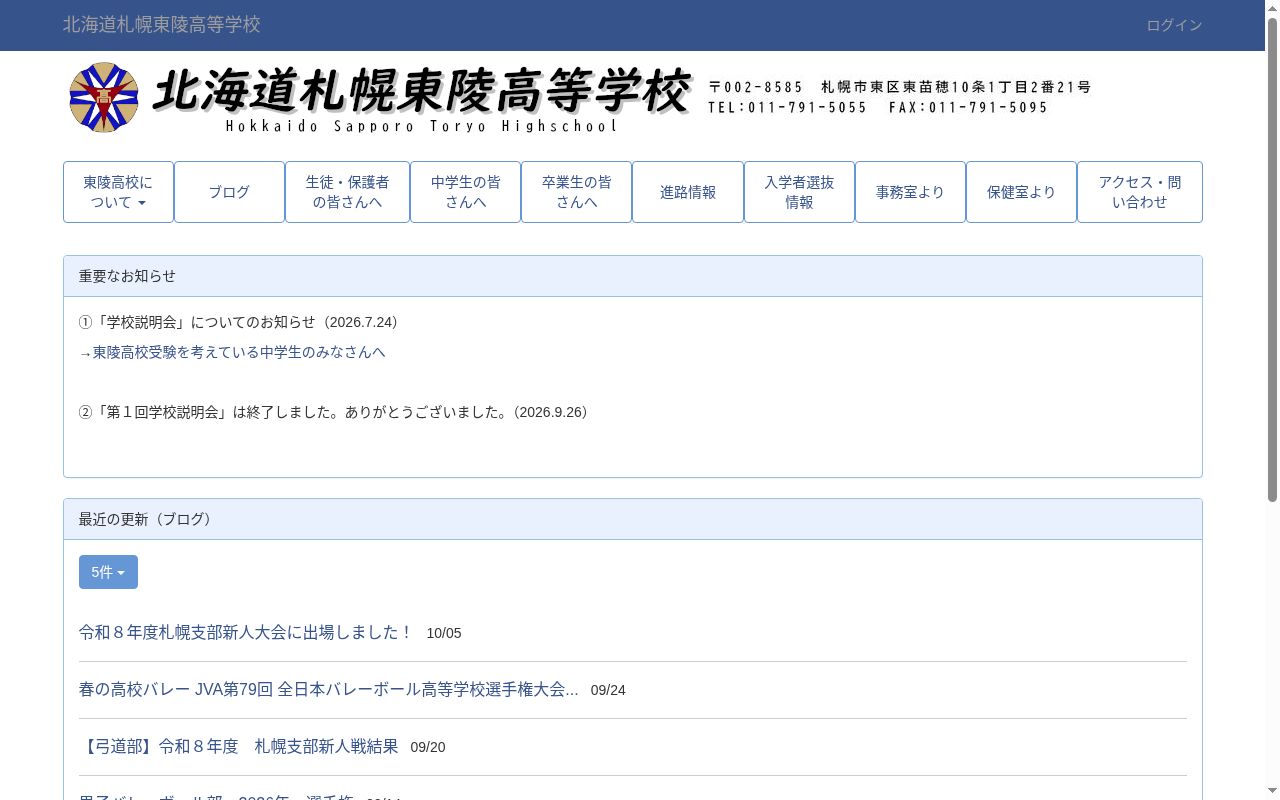Open the ブログ menu item

pyautogui.click(x=229, y=192)
